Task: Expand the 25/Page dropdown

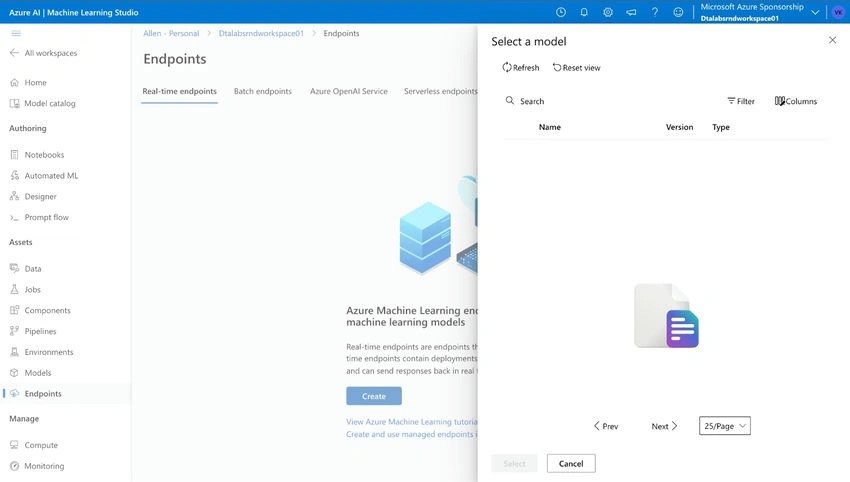Action: [x=725, y=426]
